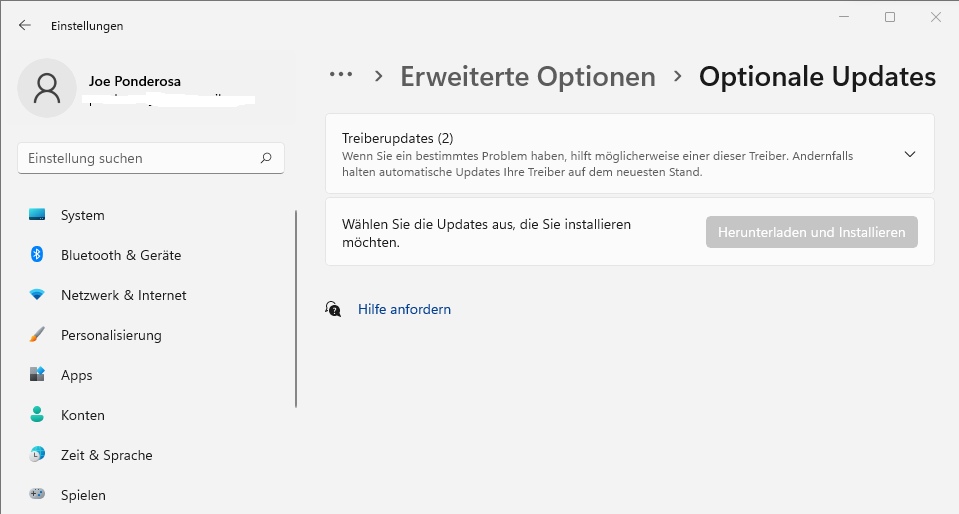This screenshot has height=514, width=959.
Task: Open the breadcrumb ellipsis menu
Action: tap(341, 75)
